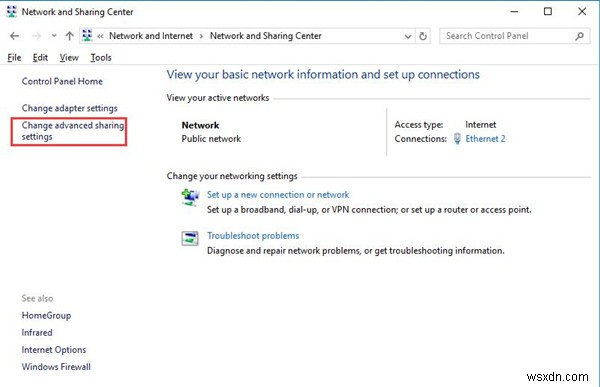Screen dimensions: 600x387
Task: Click the Network and Sharing Center breadcrumb
Action: (x=266, y=36)
